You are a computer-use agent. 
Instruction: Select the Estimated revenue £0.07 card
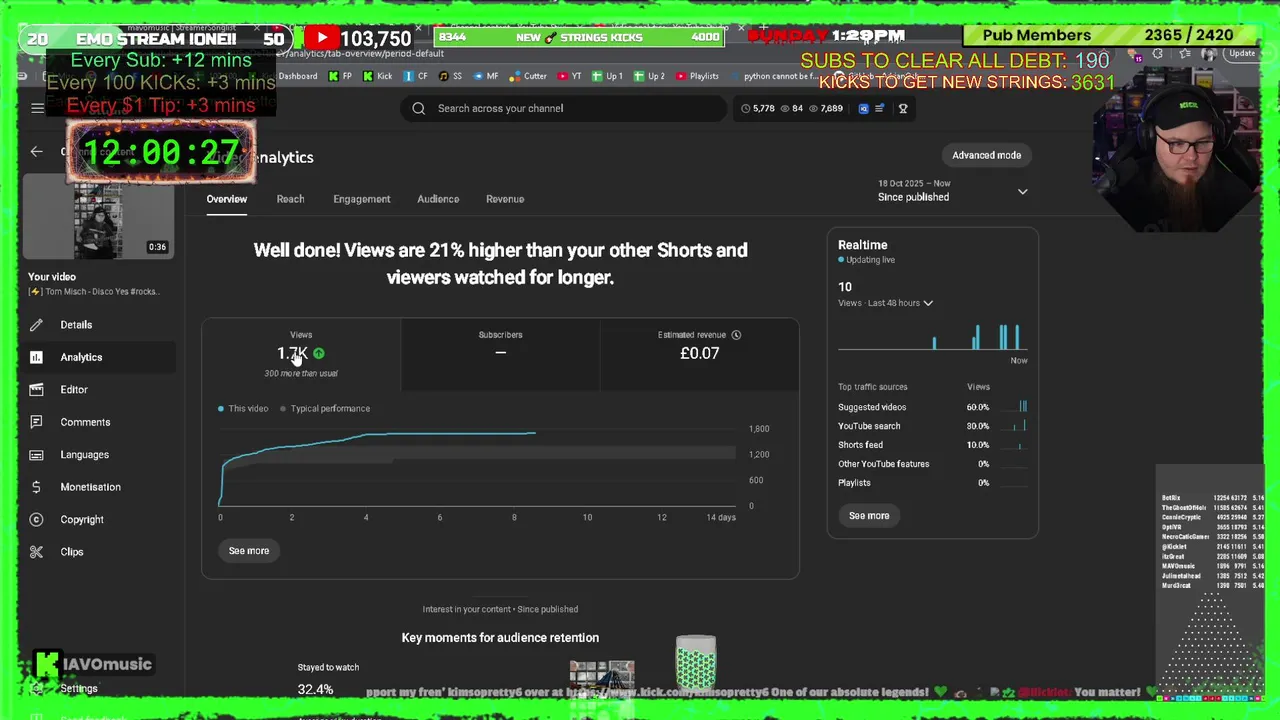tap(699, 354)
